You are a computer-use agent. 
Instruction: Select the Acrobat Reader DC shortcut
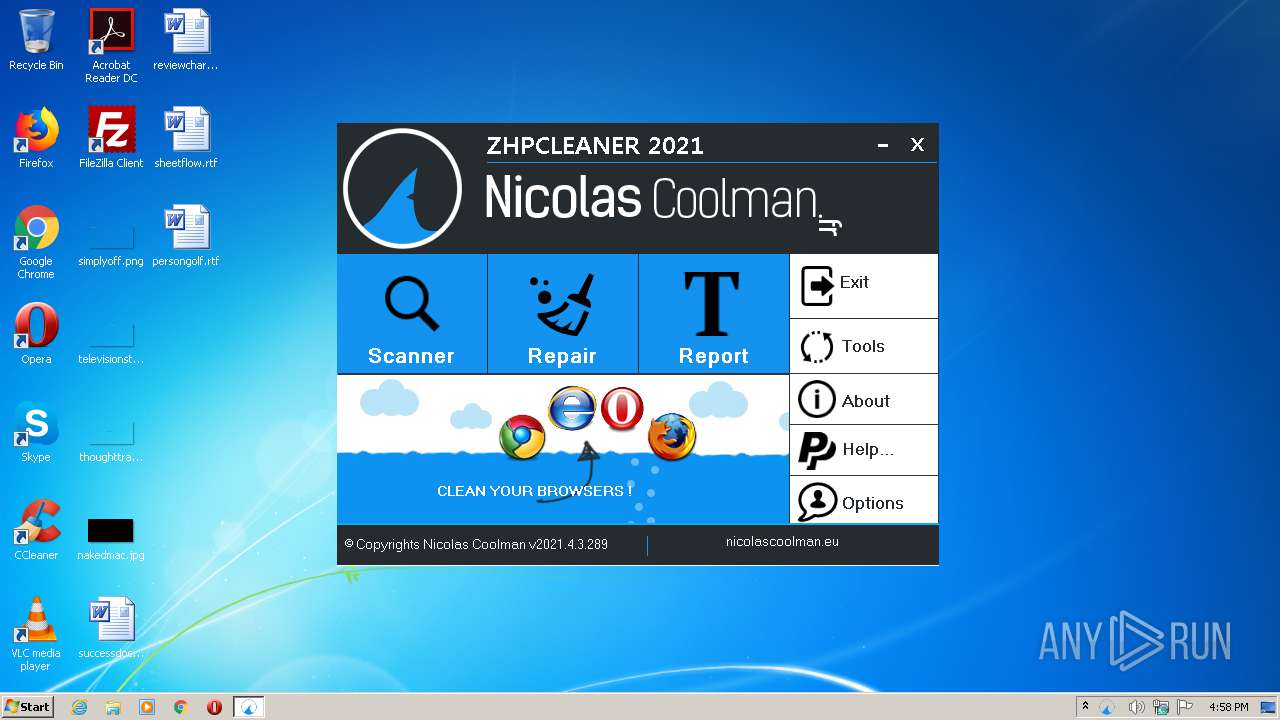(x=111, y=46)
